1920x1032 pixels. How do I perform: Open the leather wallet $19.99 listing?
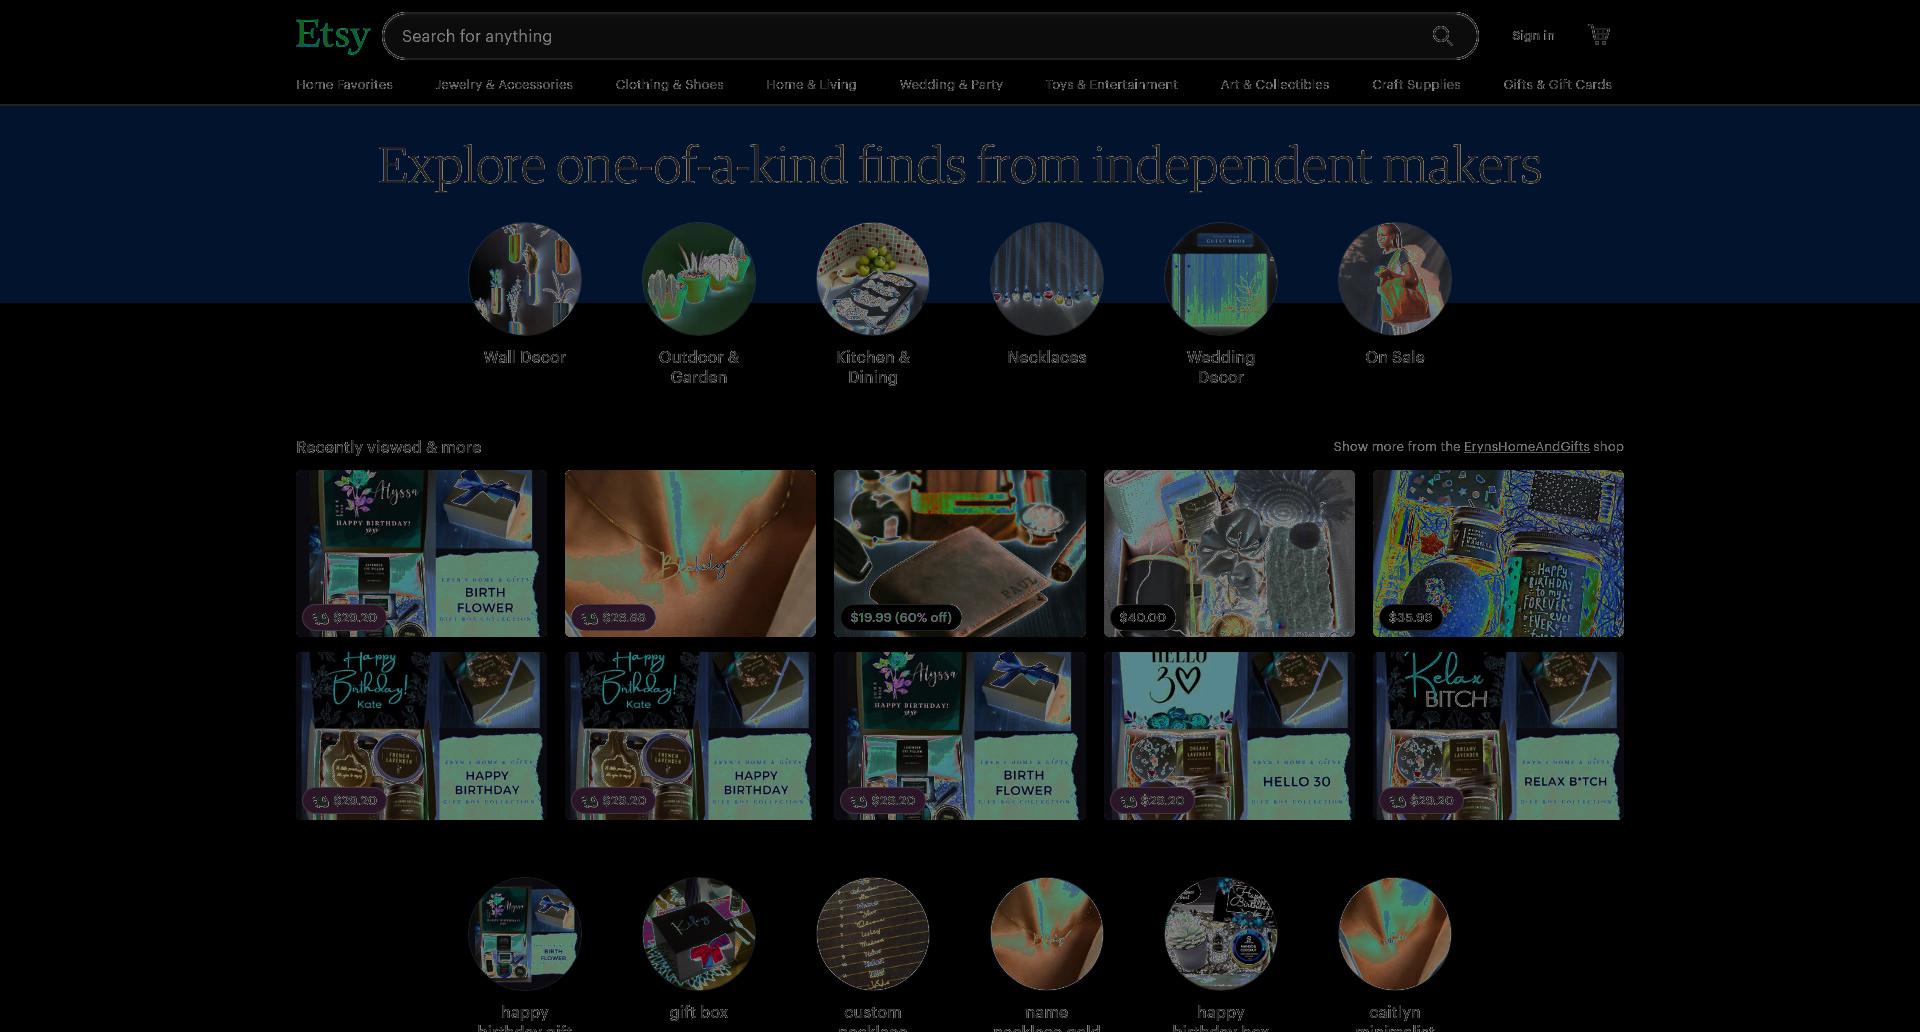coord(960,553)
